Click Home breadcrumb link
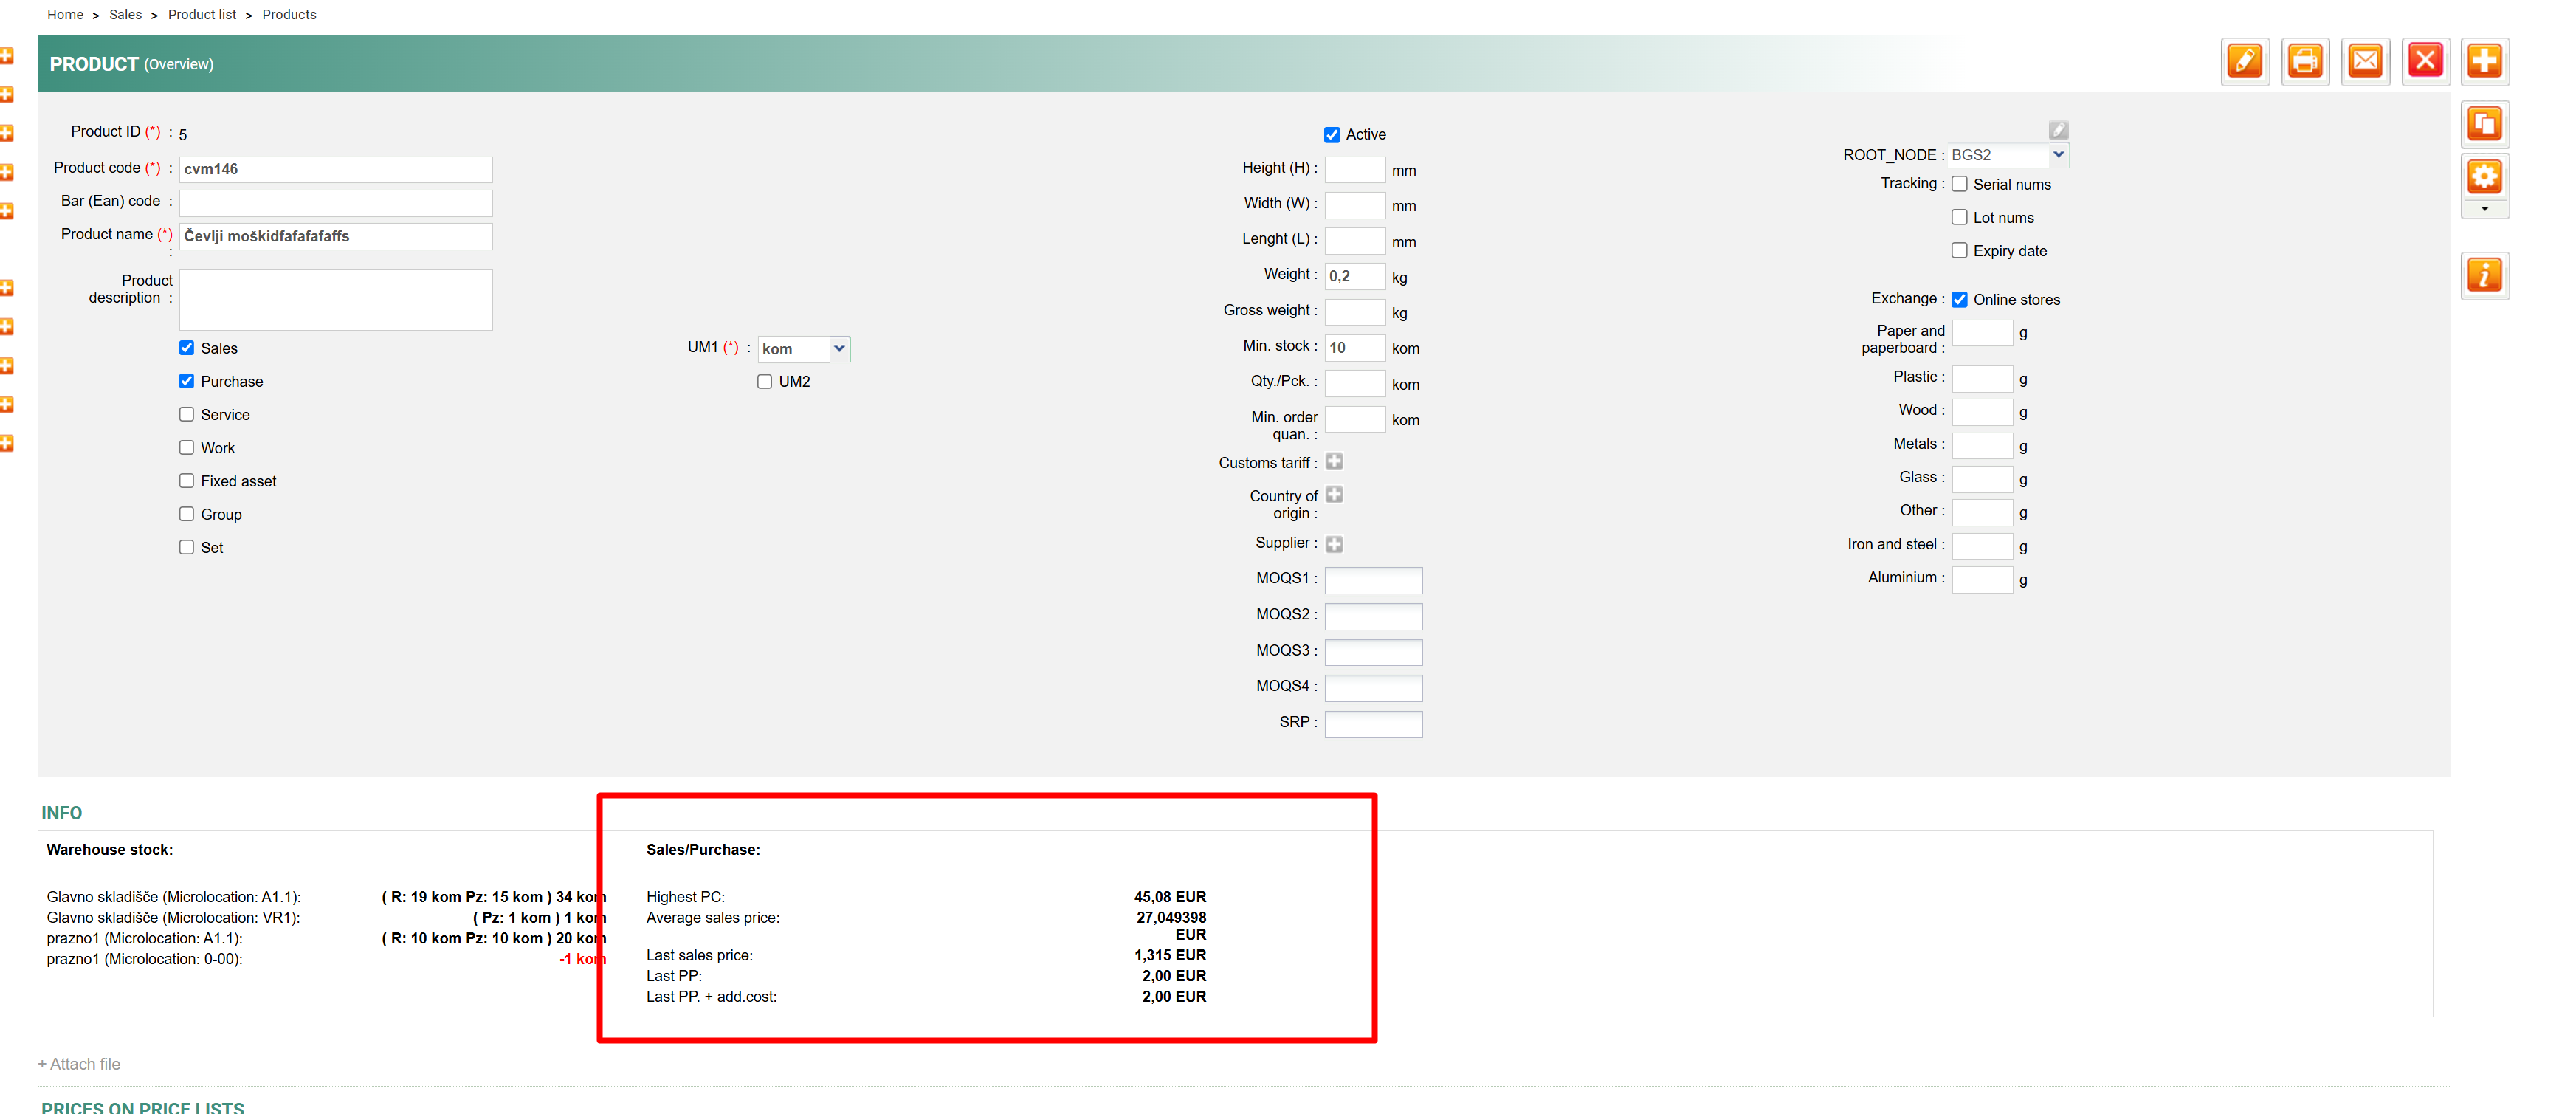Screen dimensions: 2576x1114 coord(65,14)
